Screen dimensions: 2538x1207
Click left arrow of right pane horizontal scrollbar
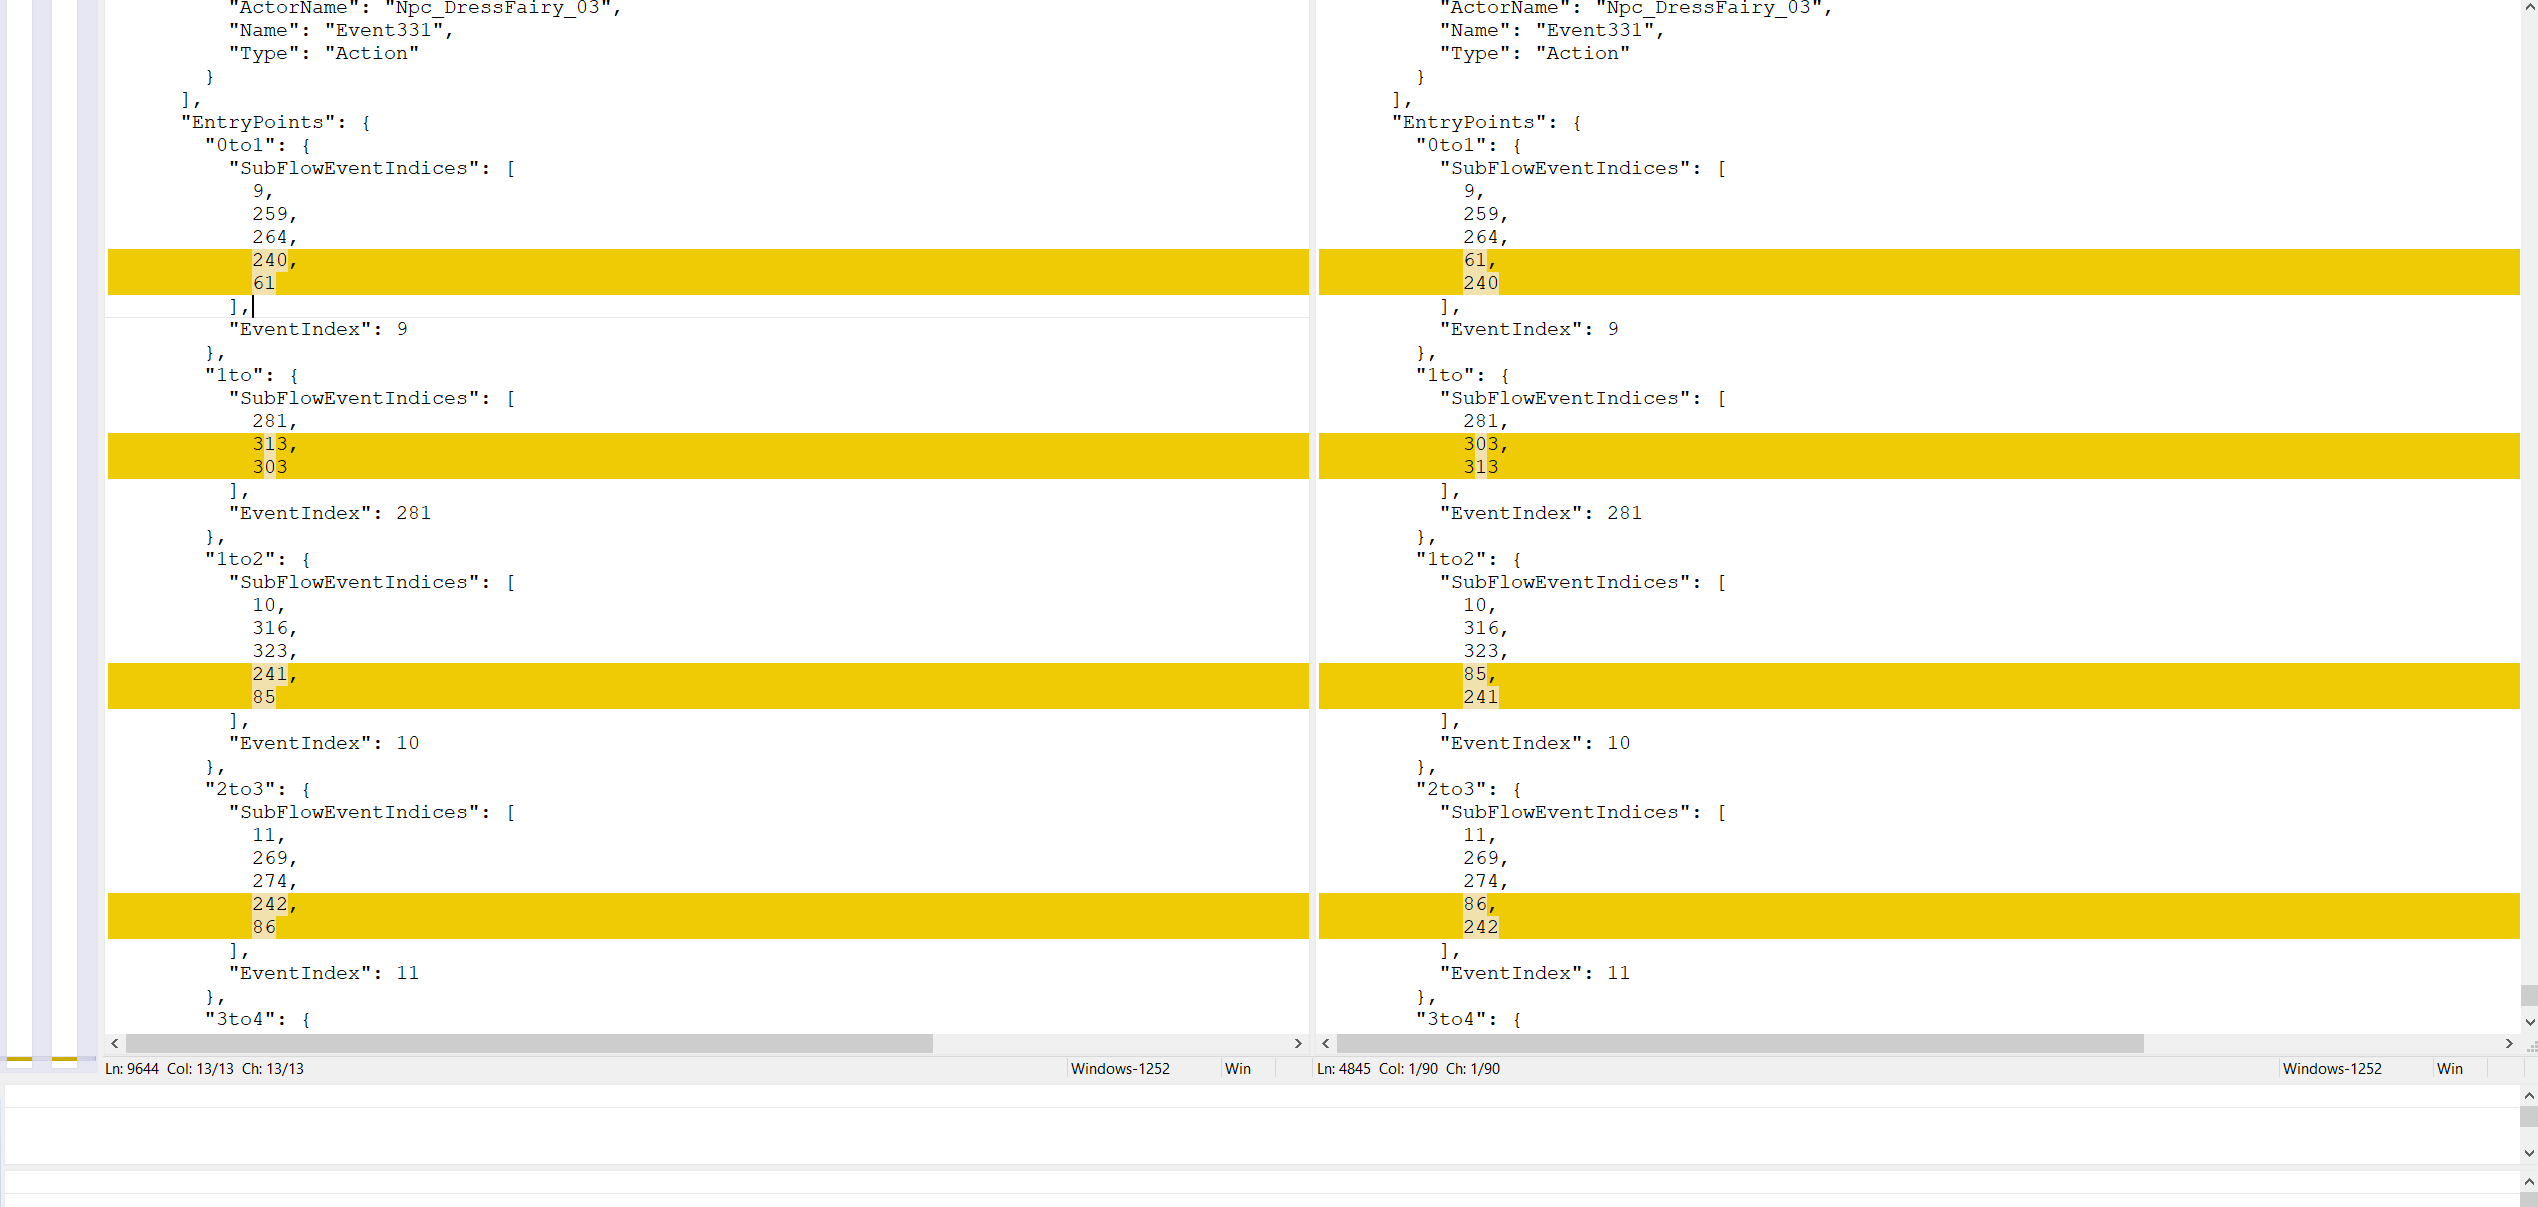(1326, 1043)
